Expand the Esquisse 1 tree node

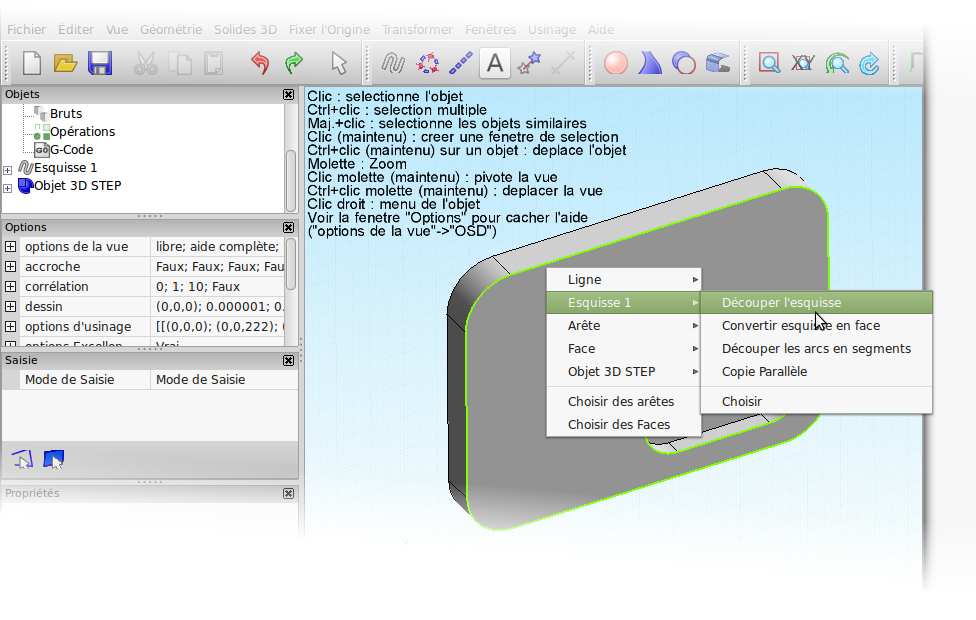(x=8, y=169)
